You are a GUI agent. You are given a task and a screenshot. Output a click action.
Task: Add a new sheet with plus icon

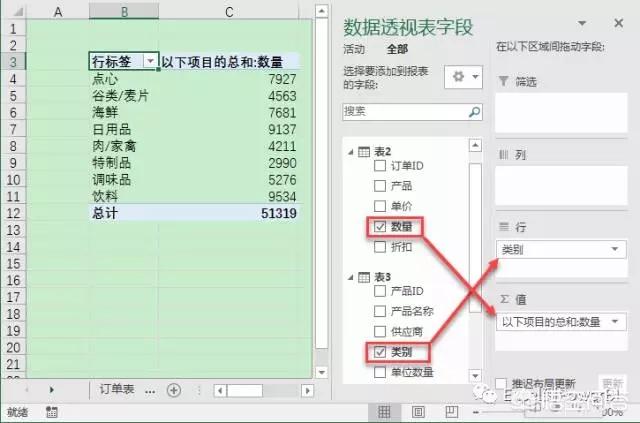click(174, 390)
